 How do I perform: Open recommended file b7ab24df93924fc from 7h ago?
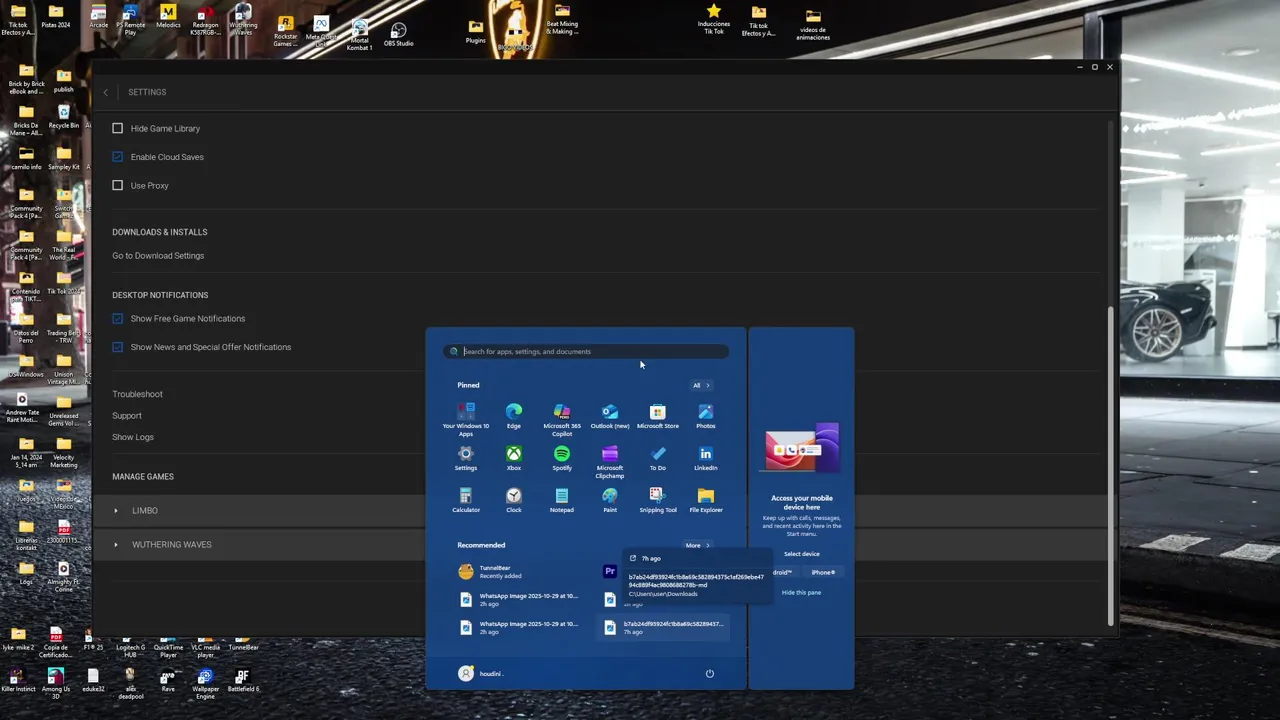(x=665, y=628)
